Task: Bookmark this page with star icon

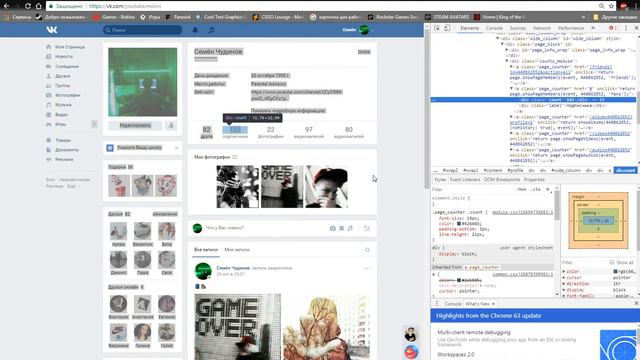Action: pos(611,6)
